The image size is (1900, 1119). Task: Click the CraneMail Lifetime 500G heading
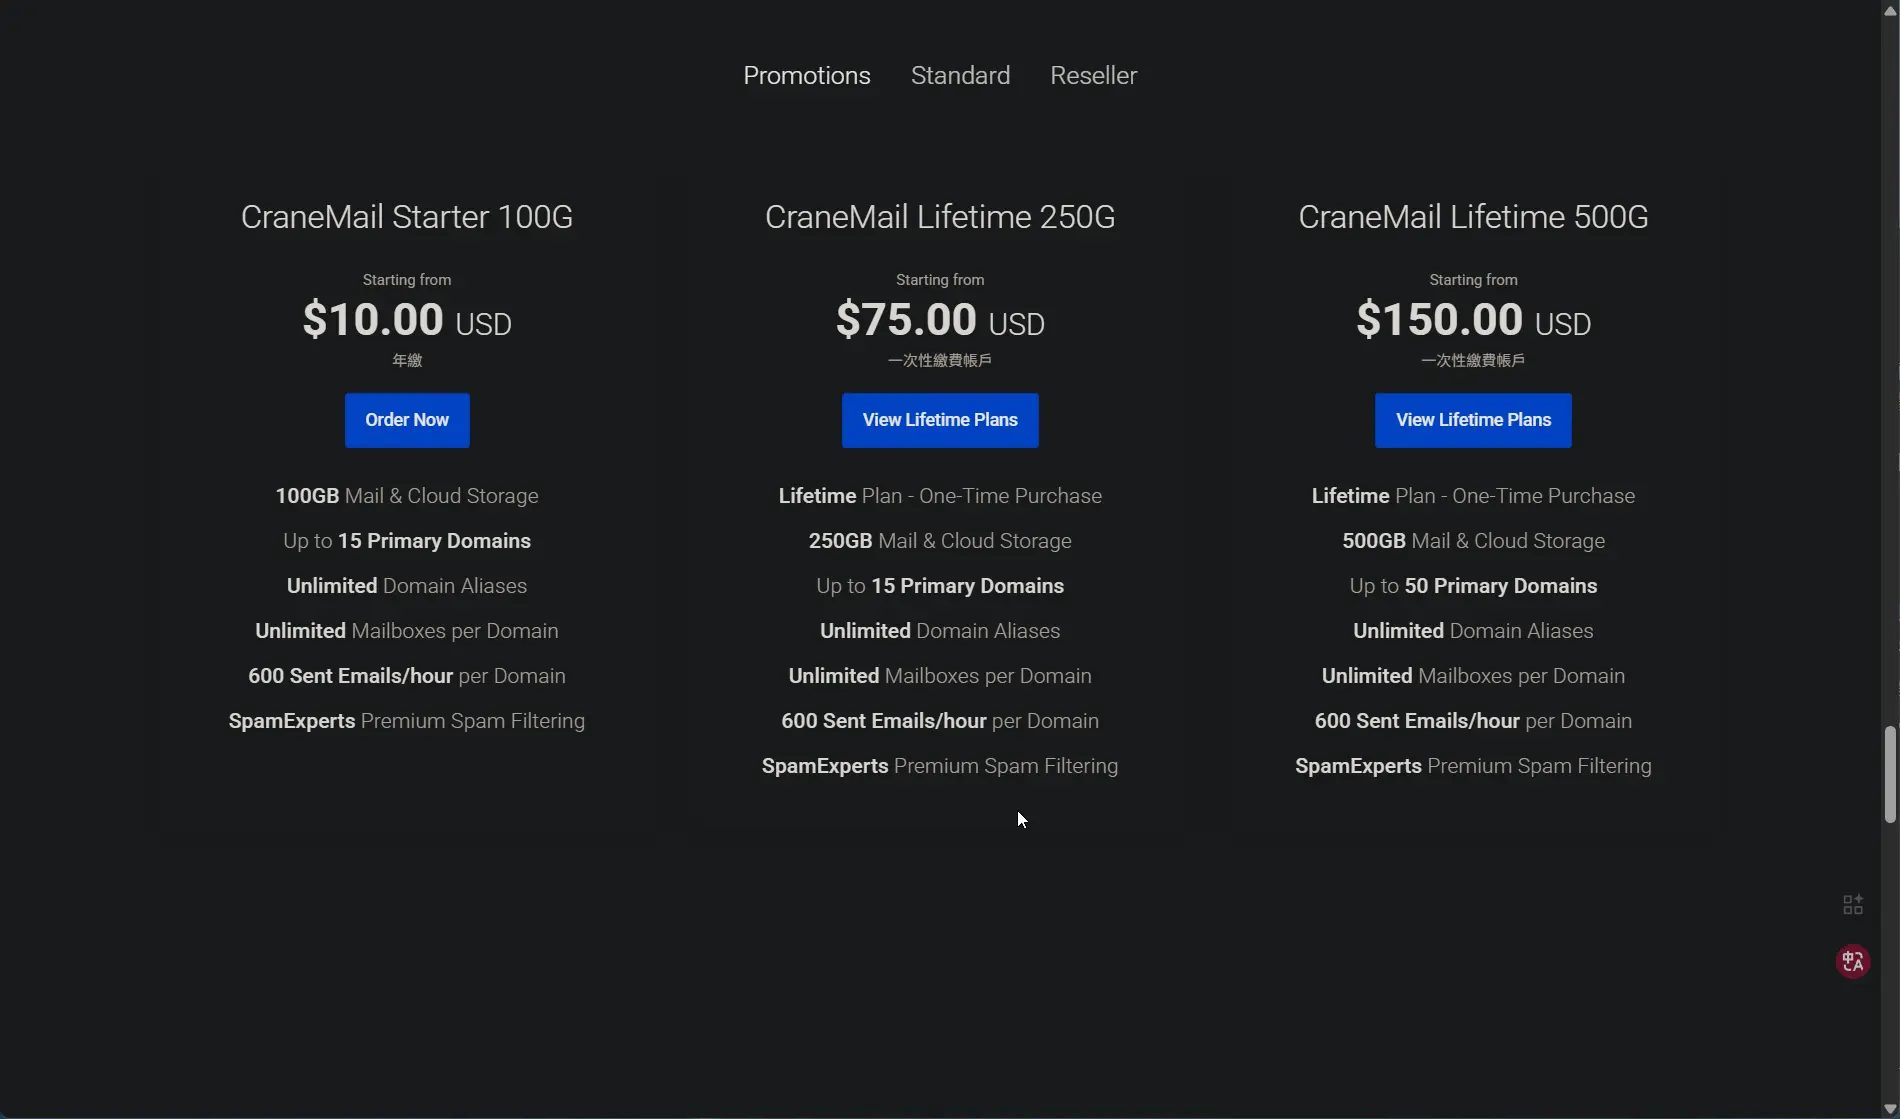(x=1472, y=217)
